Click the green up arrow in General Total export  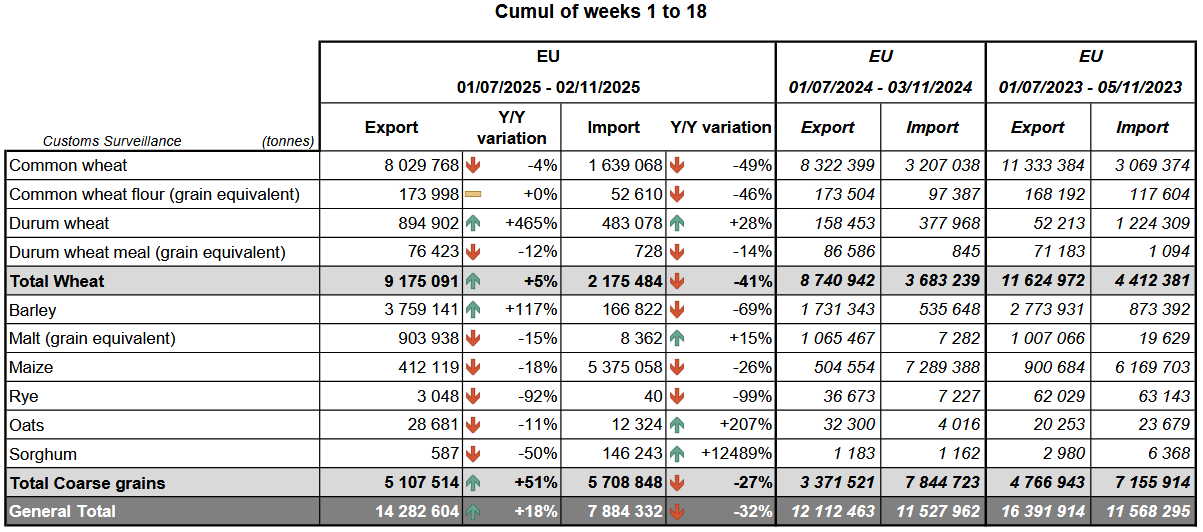pyautogui.click(x=473, y=512)
